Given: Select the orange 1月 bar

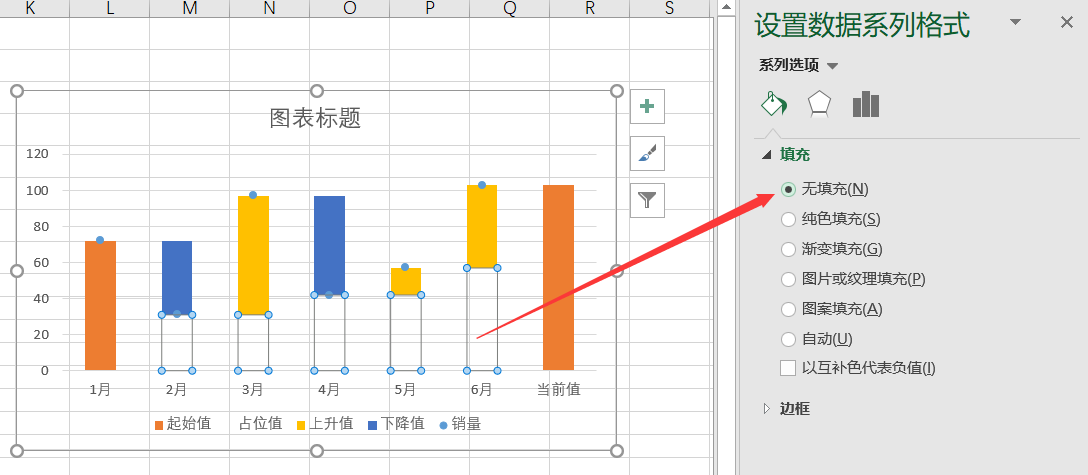Looking at the screenshot, I should coord(101,305).
